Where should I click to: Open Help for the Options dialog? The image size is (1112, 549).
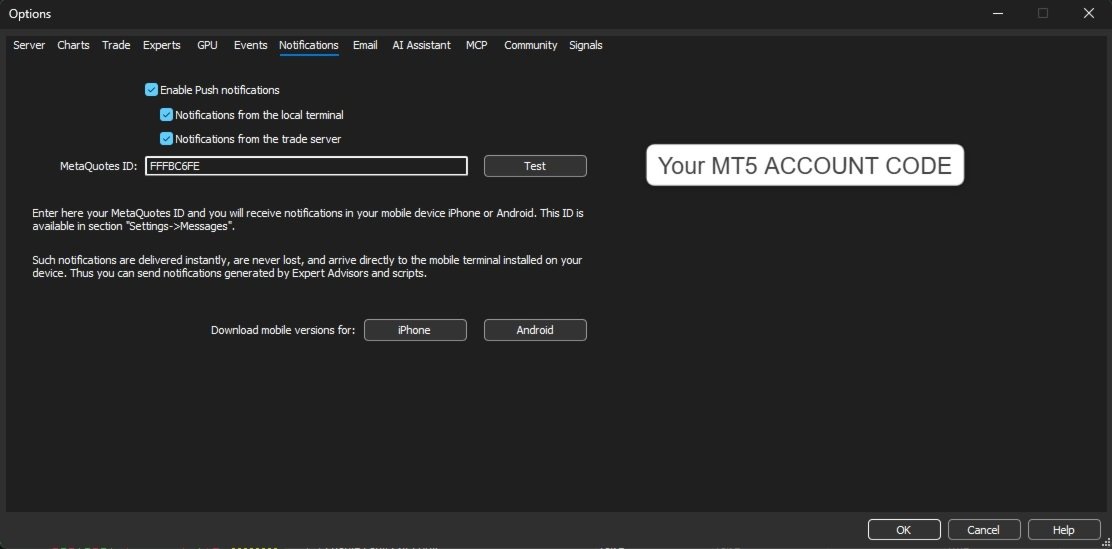[x=1064, y=530]
